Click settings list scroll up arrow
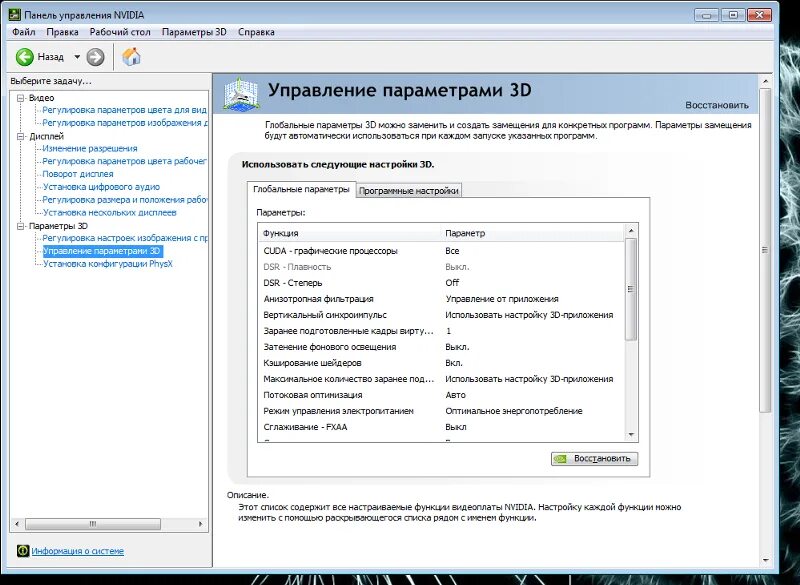800x585 pixels. coord(631,231)
